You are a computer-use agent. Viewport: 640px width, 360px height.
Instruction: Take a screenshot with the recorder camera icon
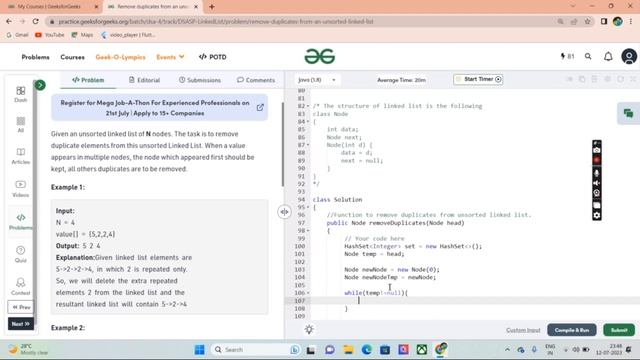pyautogui.click(x=597, y=151)
